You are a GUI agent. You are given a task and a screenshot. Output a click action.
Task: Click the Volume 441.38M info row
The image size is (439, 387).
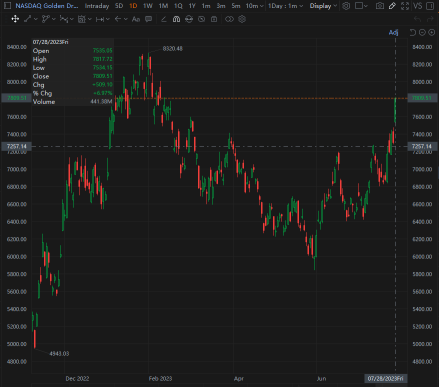click(x=73, y=102)
